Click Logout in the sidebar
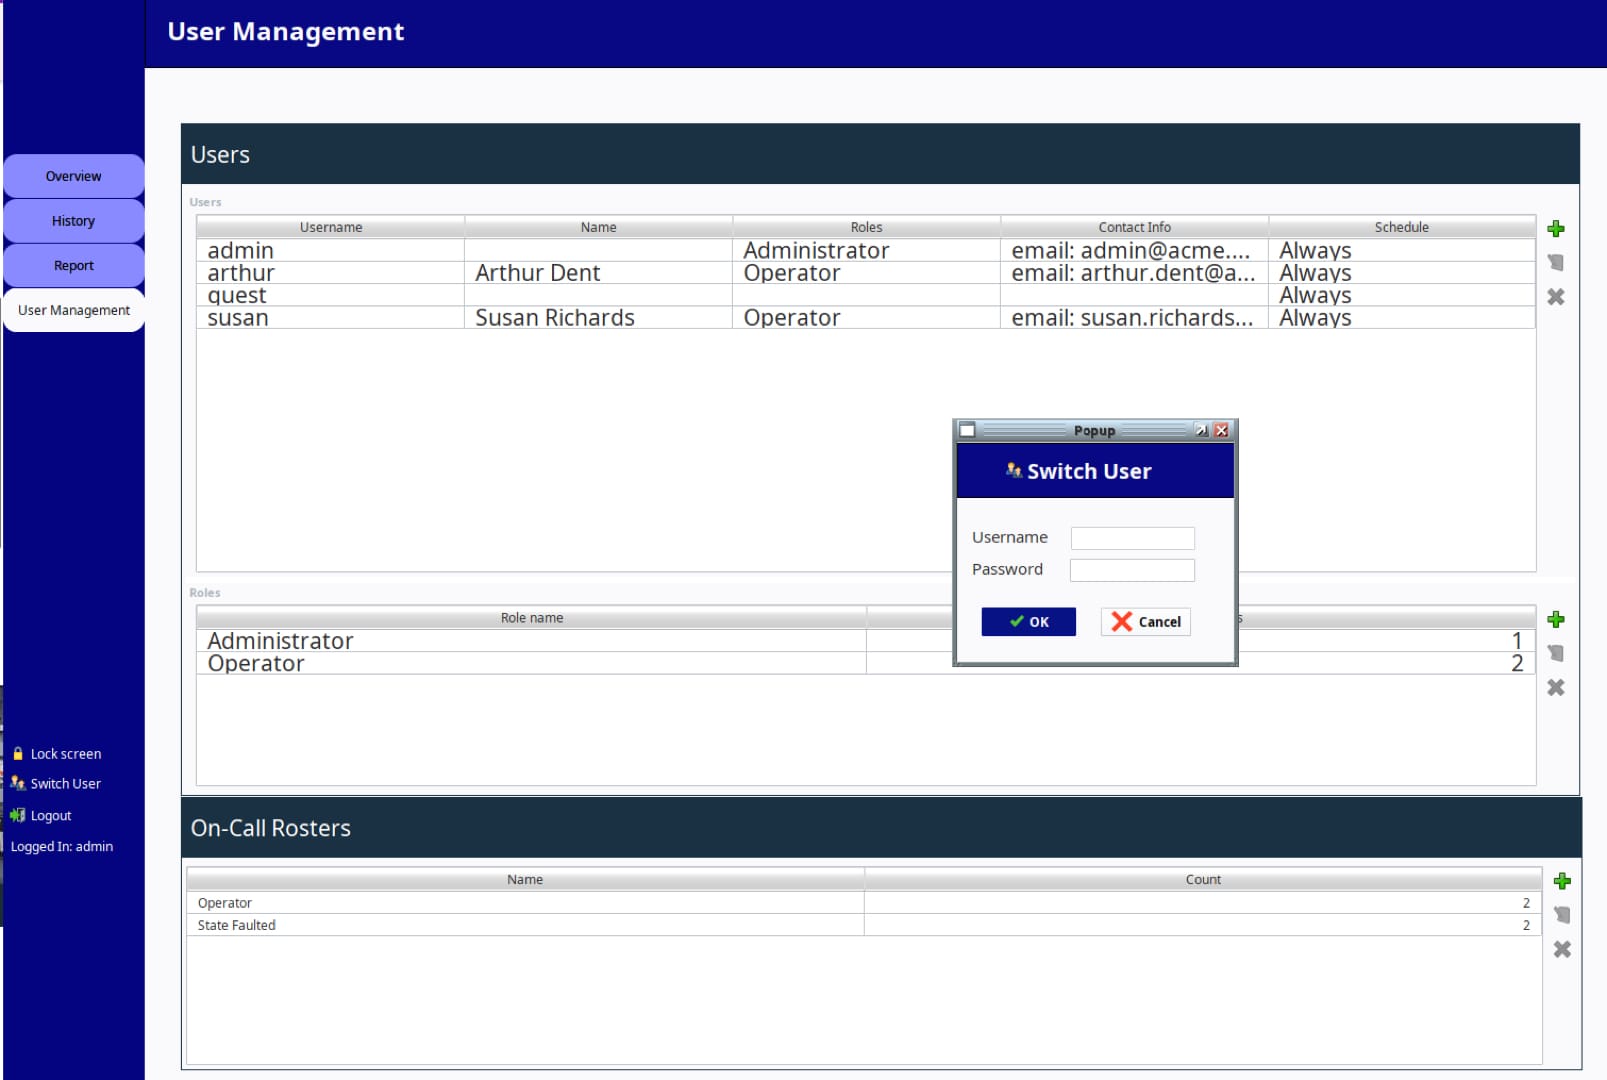 click(x=50, y=816)
